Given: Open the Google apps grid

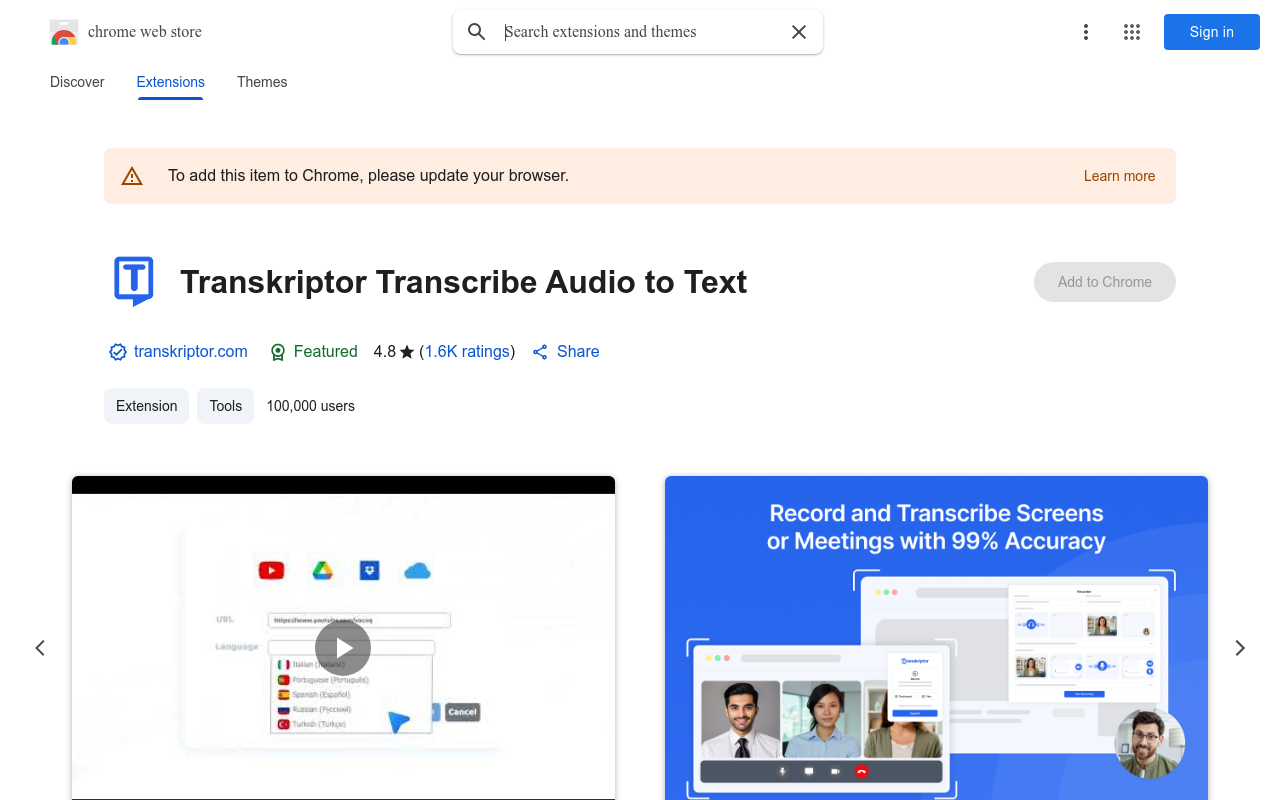Looking at the screenshot, I should pyautogui.click(x=1132, y=32).
